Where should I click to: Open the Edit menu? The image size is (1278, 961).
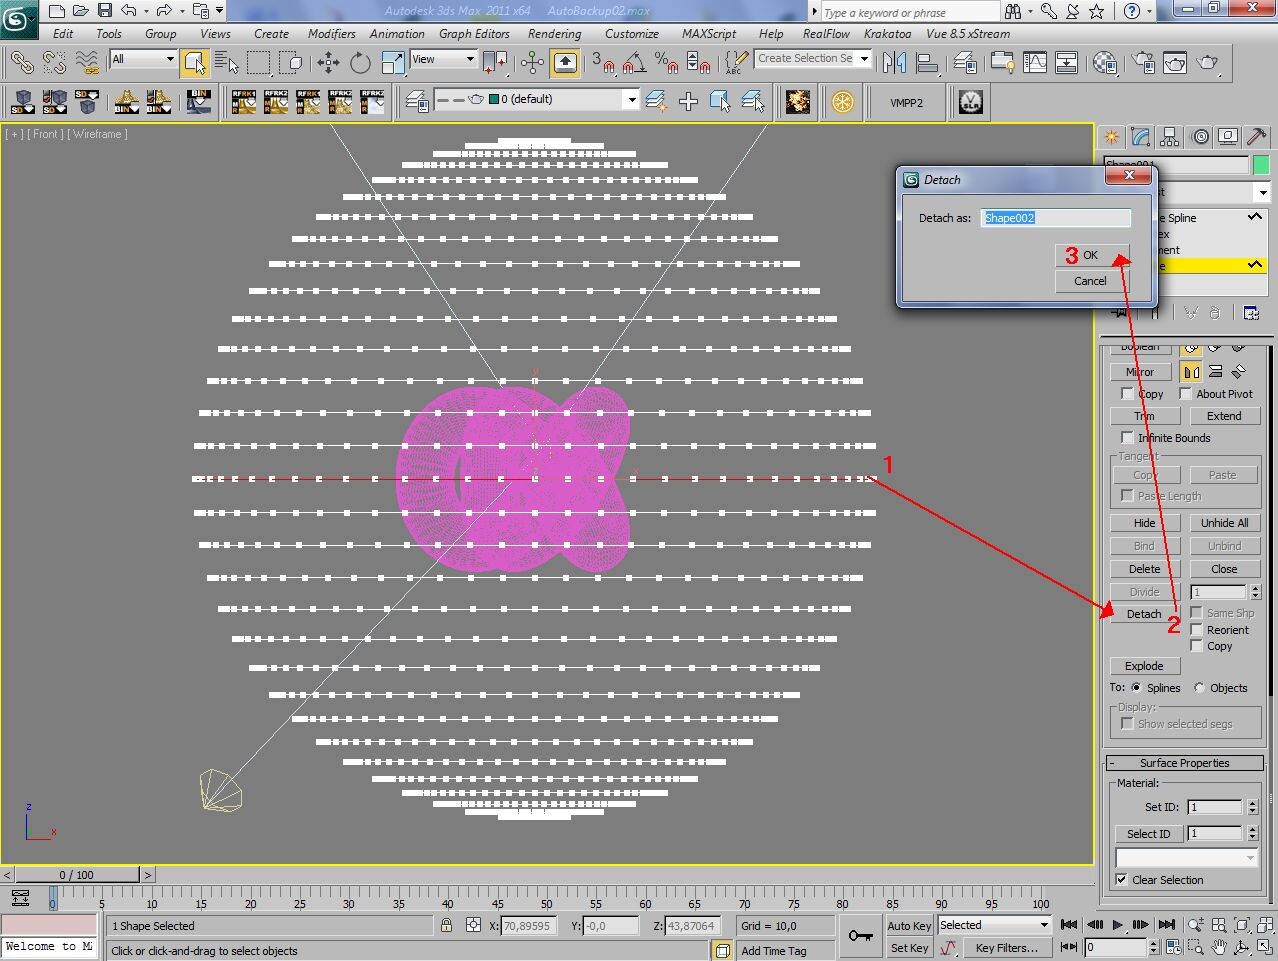tap(63, 33)
